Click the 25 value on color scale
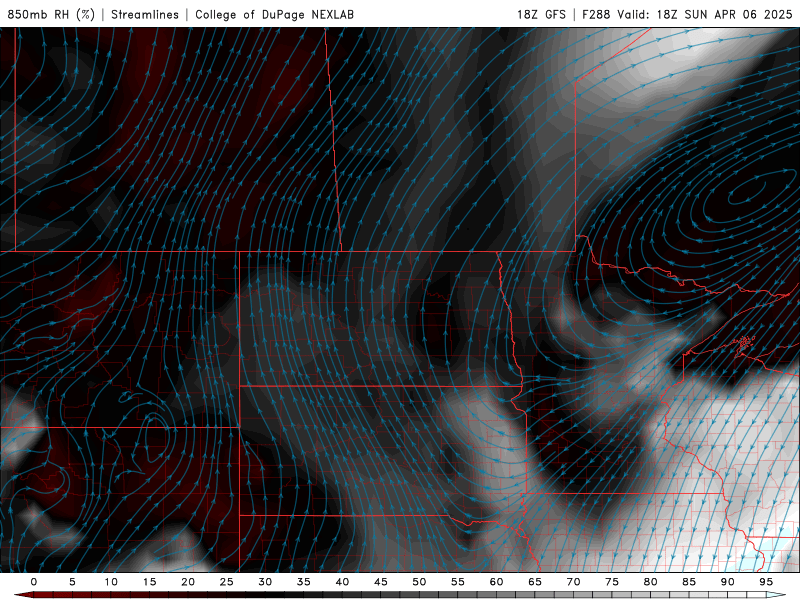Screen dimensions: 800x600 [x=227, y=582]
